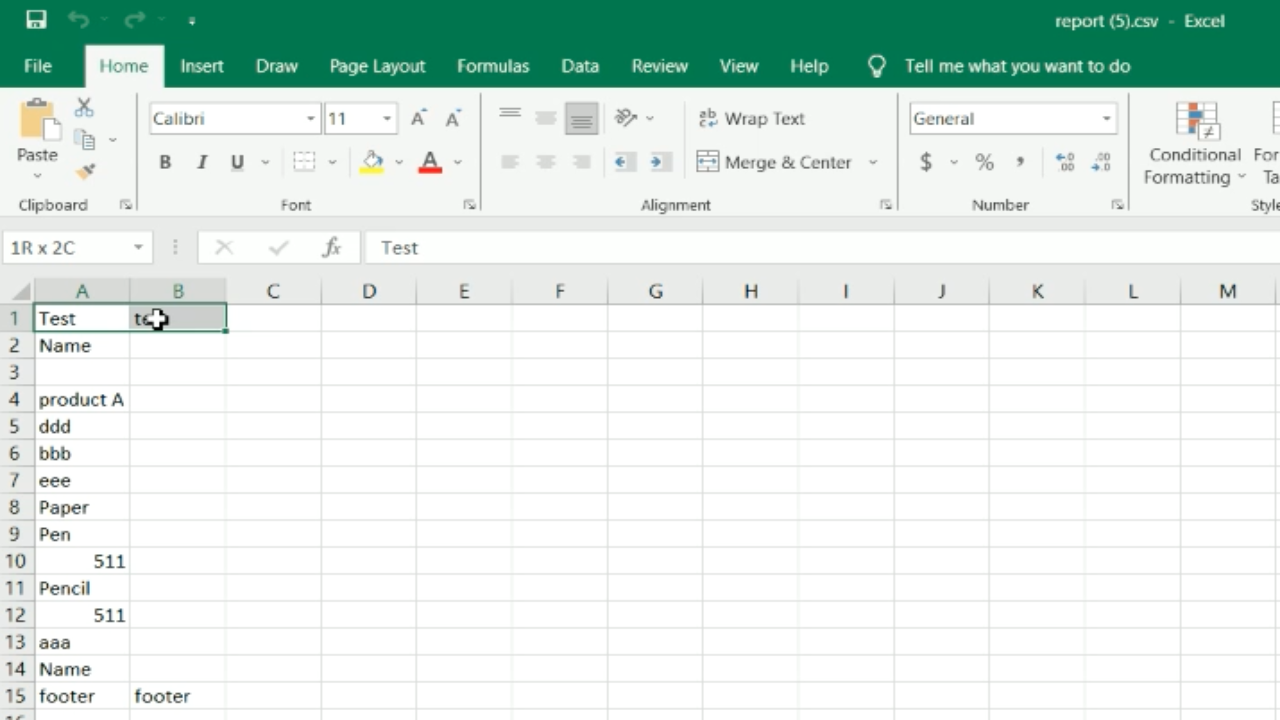Click the Paste button
Image resolution: width=1280 pixels, height=720 pixels.
pyautogui.click(x=37, y=130)
